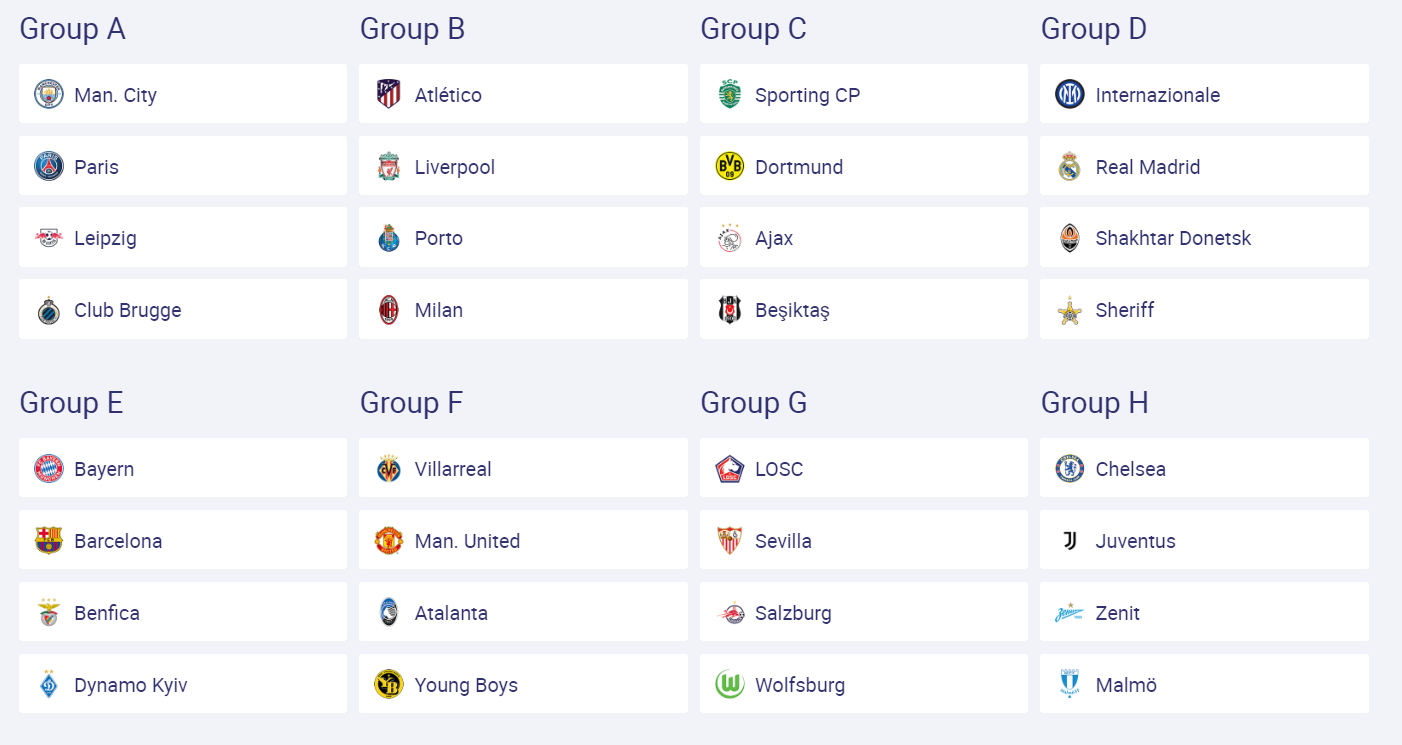
Task: Click the Dortmund BVB logo
Action: pos(730,167)
